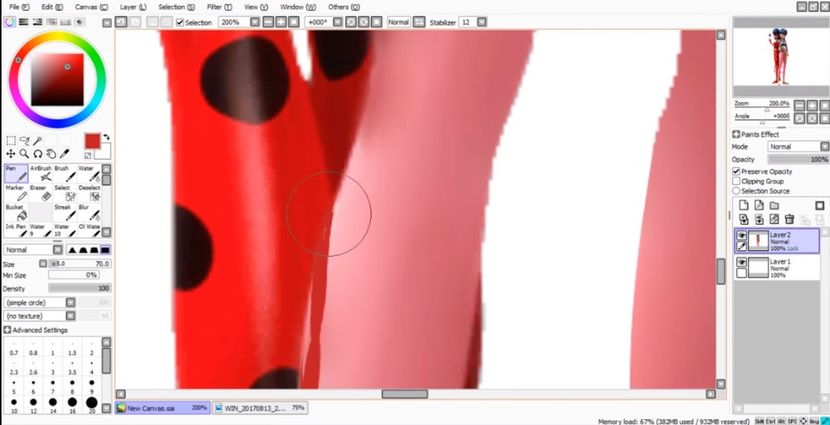Swap foreground and background colors
The image size is (830, 425).
pyautogui.click(x=106, y=137)
